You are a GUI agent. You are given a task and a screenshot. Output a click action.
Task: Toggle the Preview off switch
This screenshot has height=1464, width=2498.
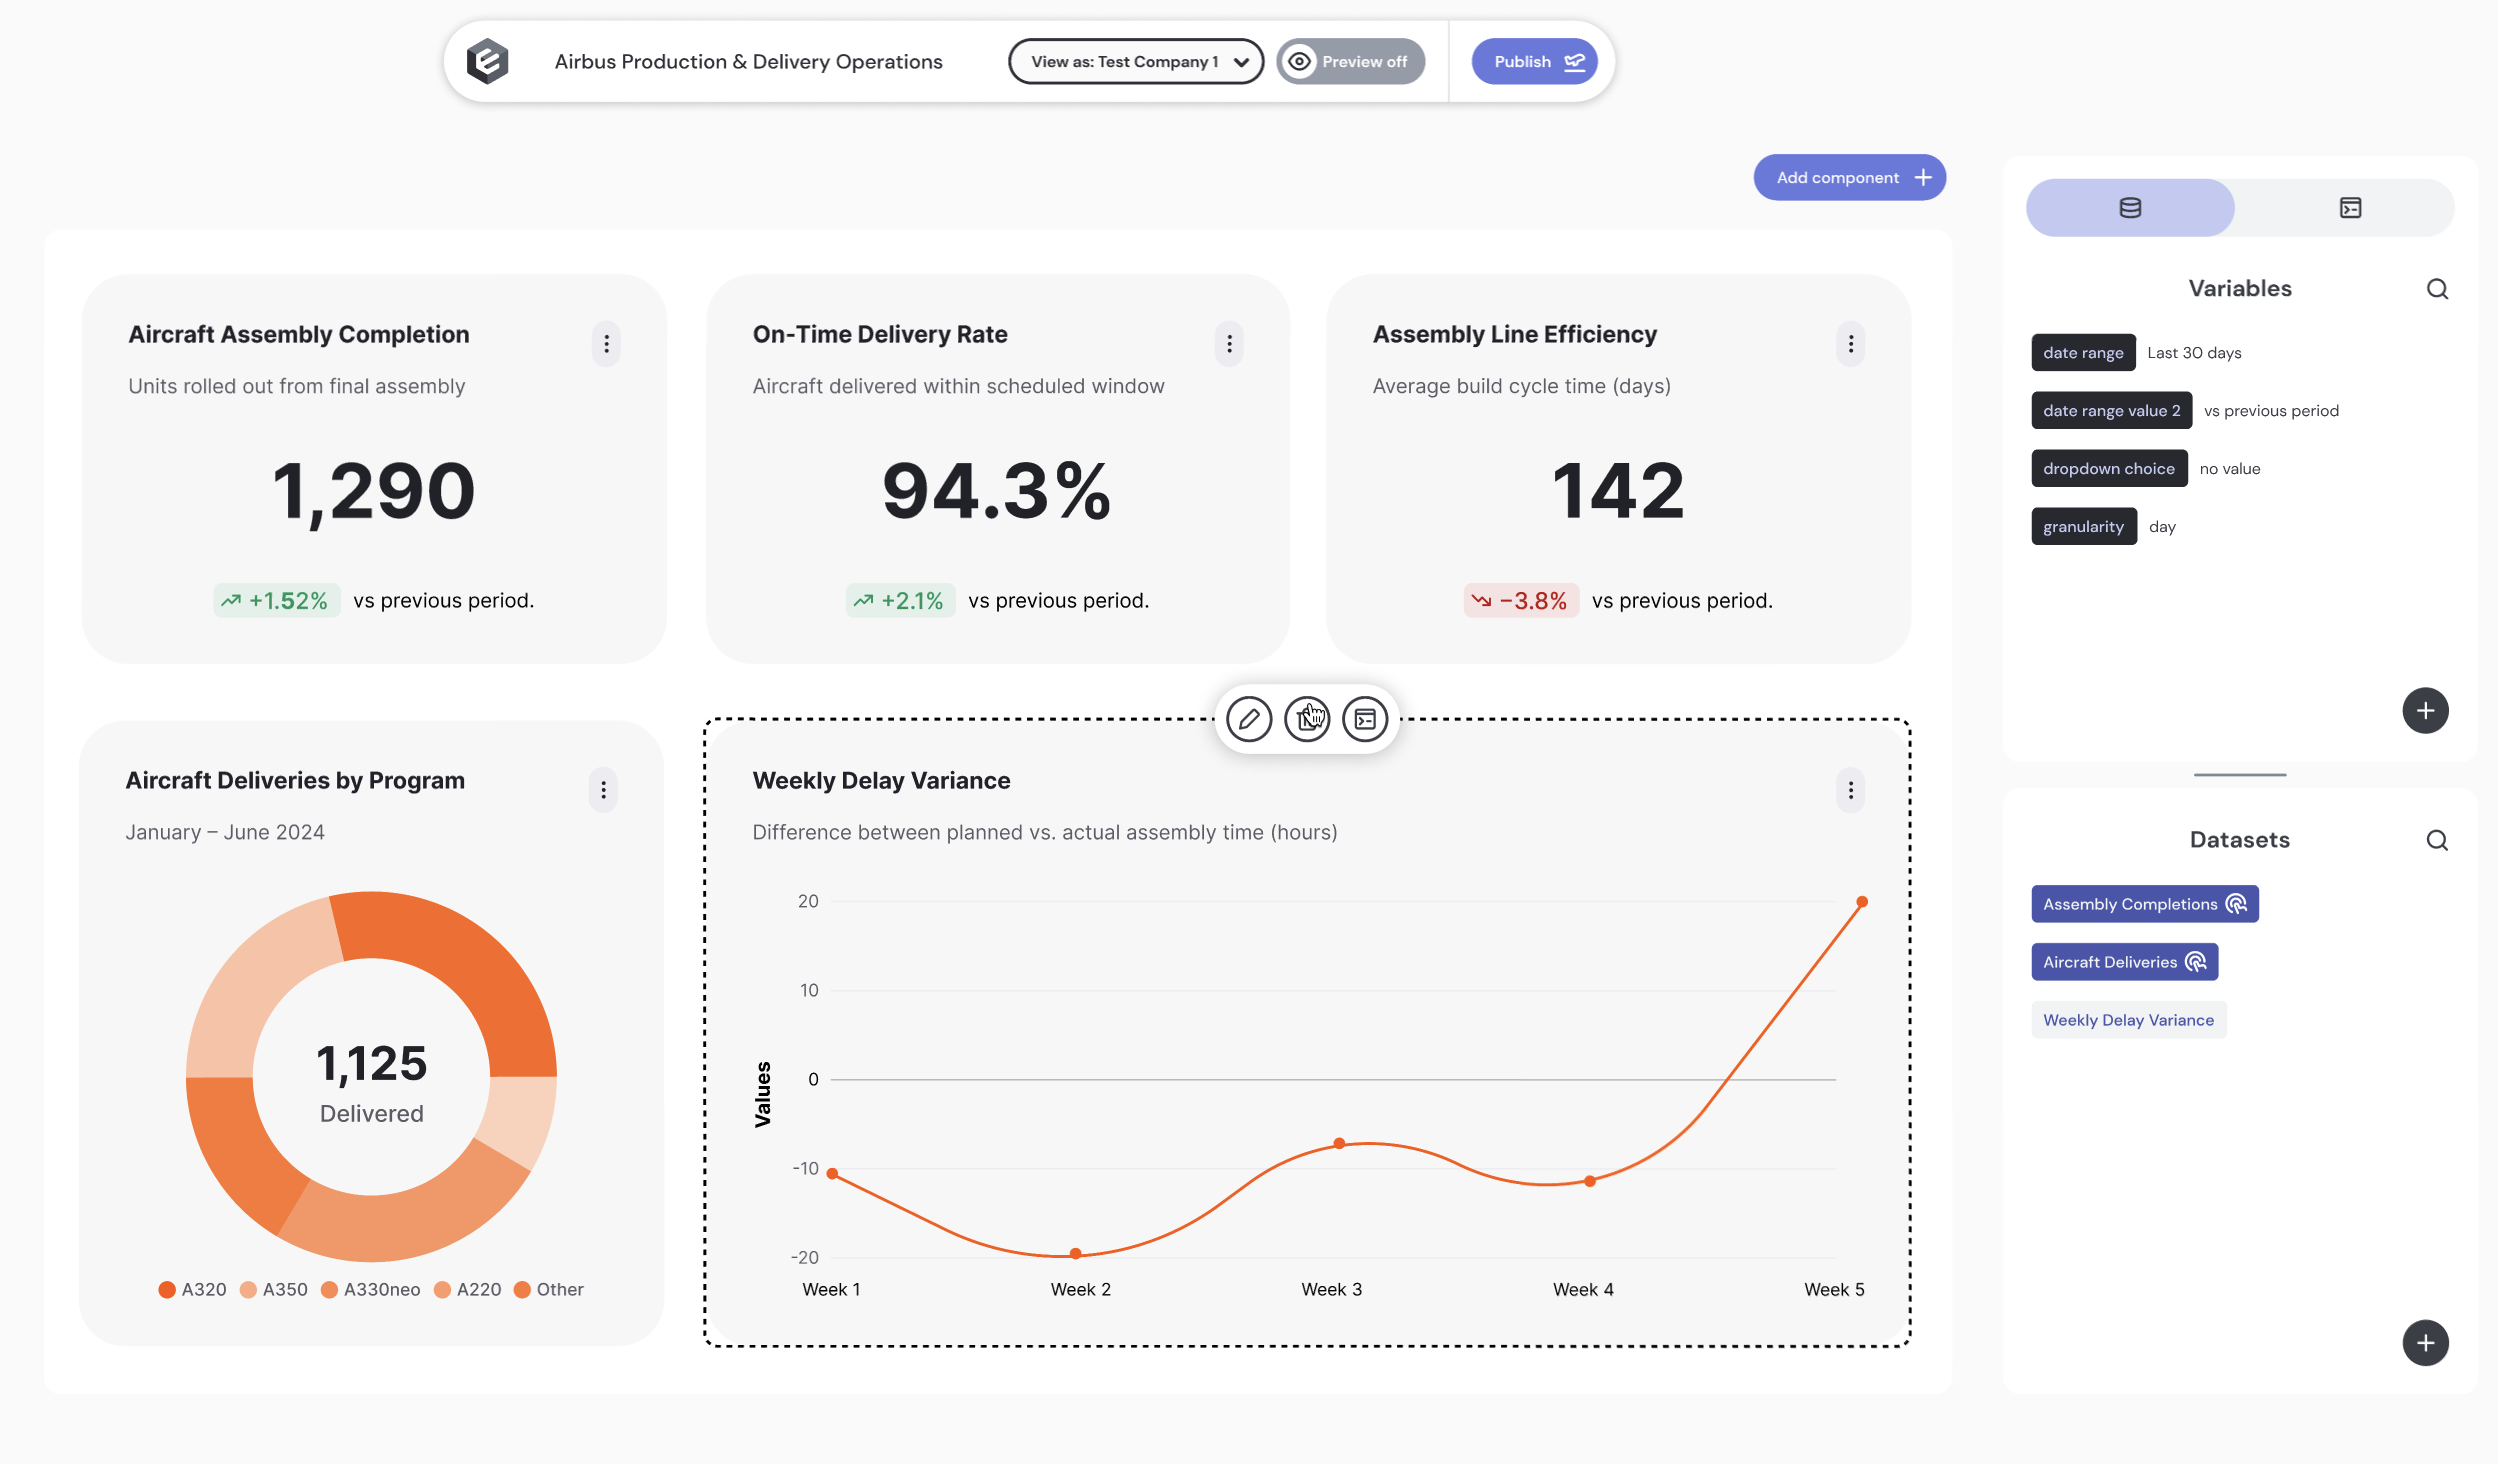pyautogui.click(x=1350, y=62)
